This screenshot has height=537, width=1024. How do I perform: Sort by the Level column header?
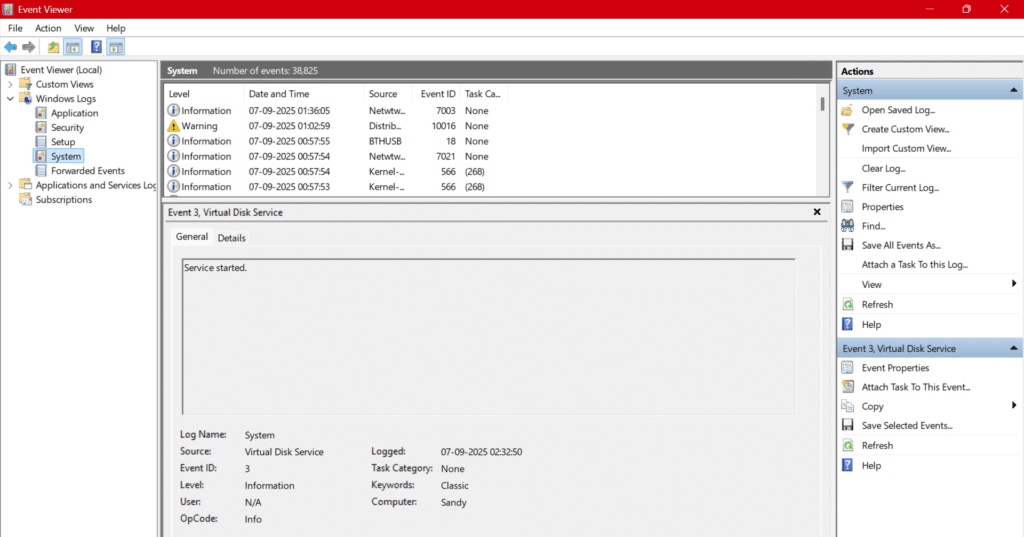pos(204,93)
